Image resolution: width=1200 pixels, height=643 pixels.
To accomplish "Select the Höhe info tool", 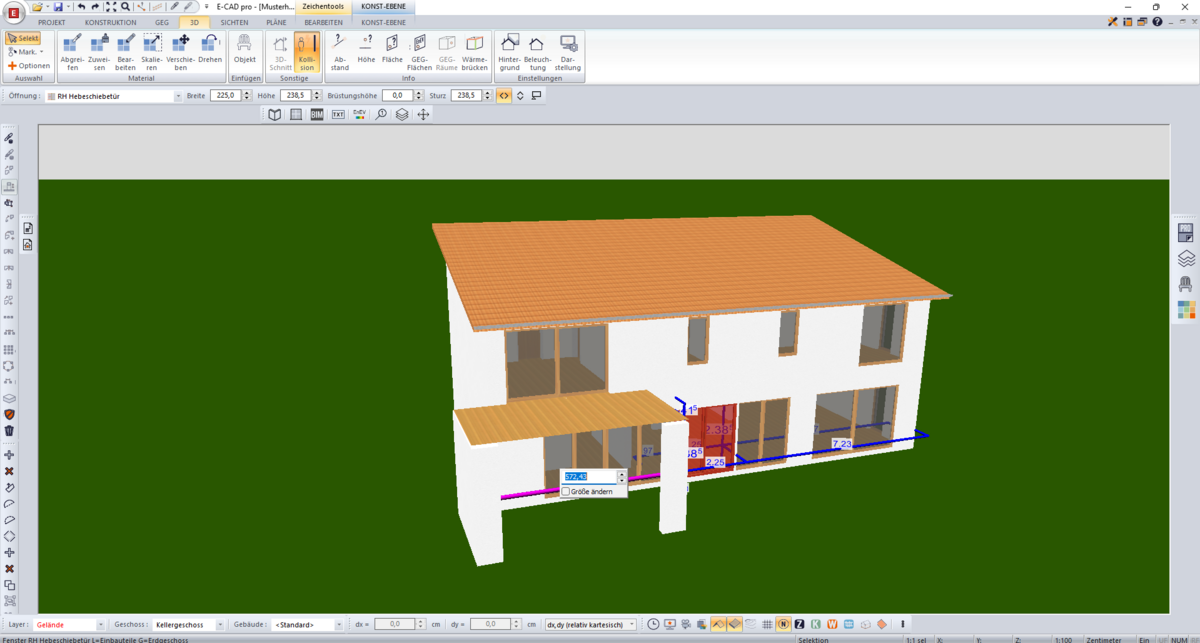I will click(366, 48).
